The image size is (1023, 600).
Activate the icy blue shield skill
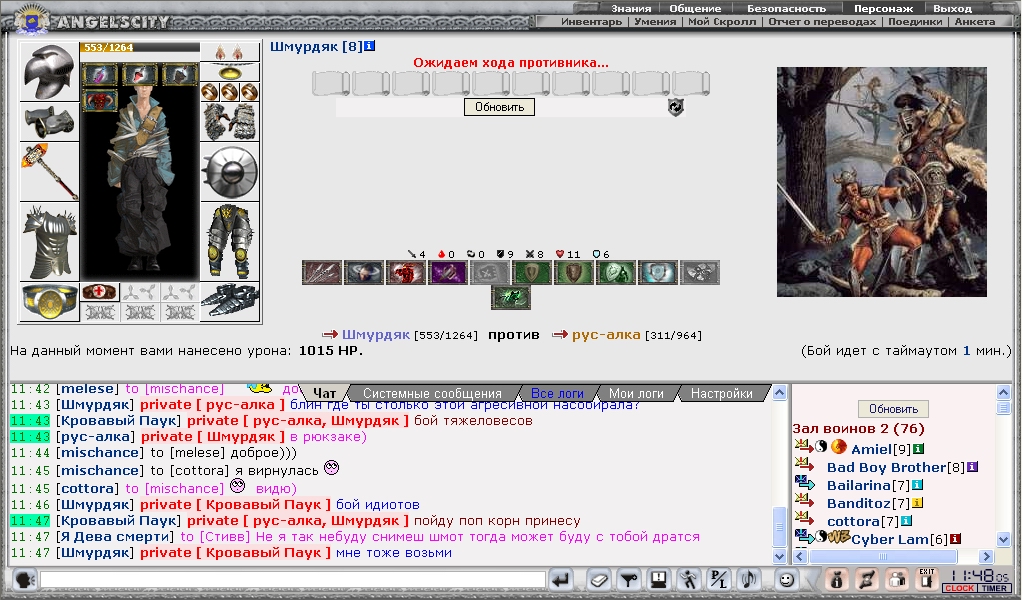tap(658, 273)
